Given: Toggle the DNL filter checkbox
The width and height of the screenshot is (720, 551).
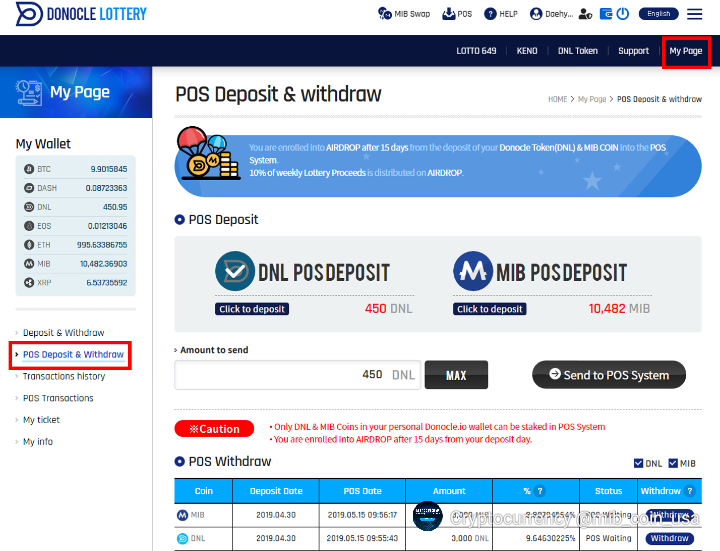Looking at the screenshot, I should 639,463.
